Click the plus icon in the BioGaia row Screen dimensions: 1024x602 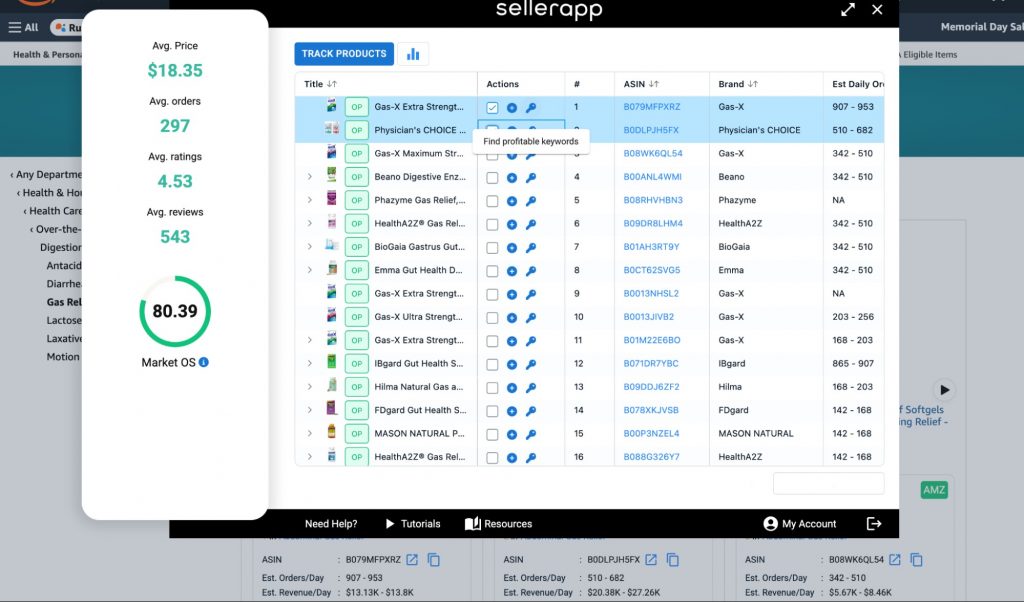(512, 247)
